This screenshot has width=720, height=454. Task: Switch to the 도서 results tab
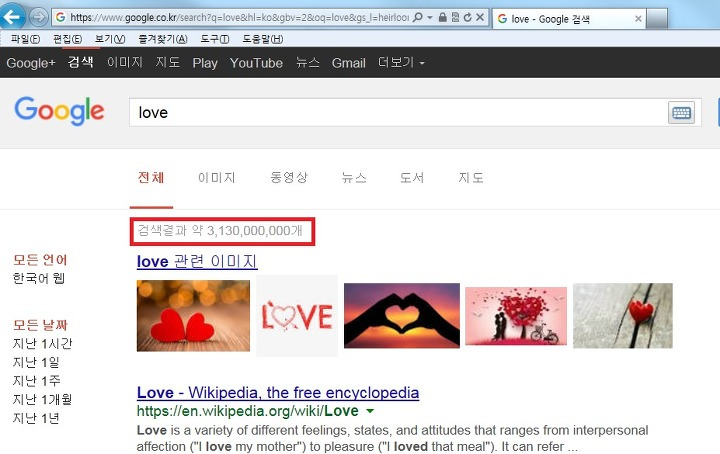[x=412, y=178]
